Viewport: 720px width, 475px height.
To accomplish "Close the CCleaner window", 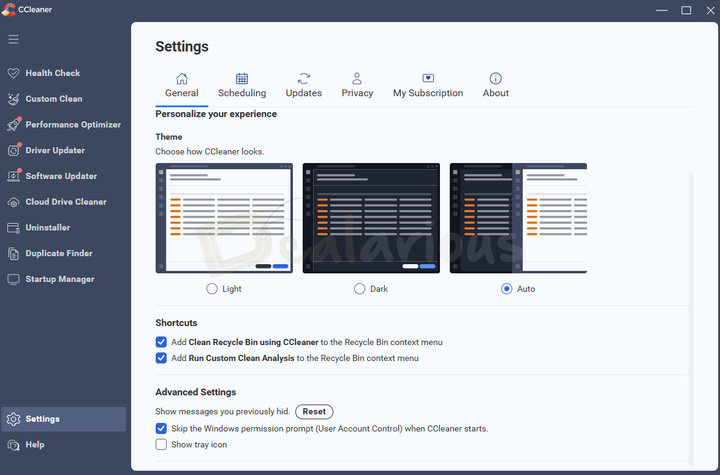I will click(710, 10).
